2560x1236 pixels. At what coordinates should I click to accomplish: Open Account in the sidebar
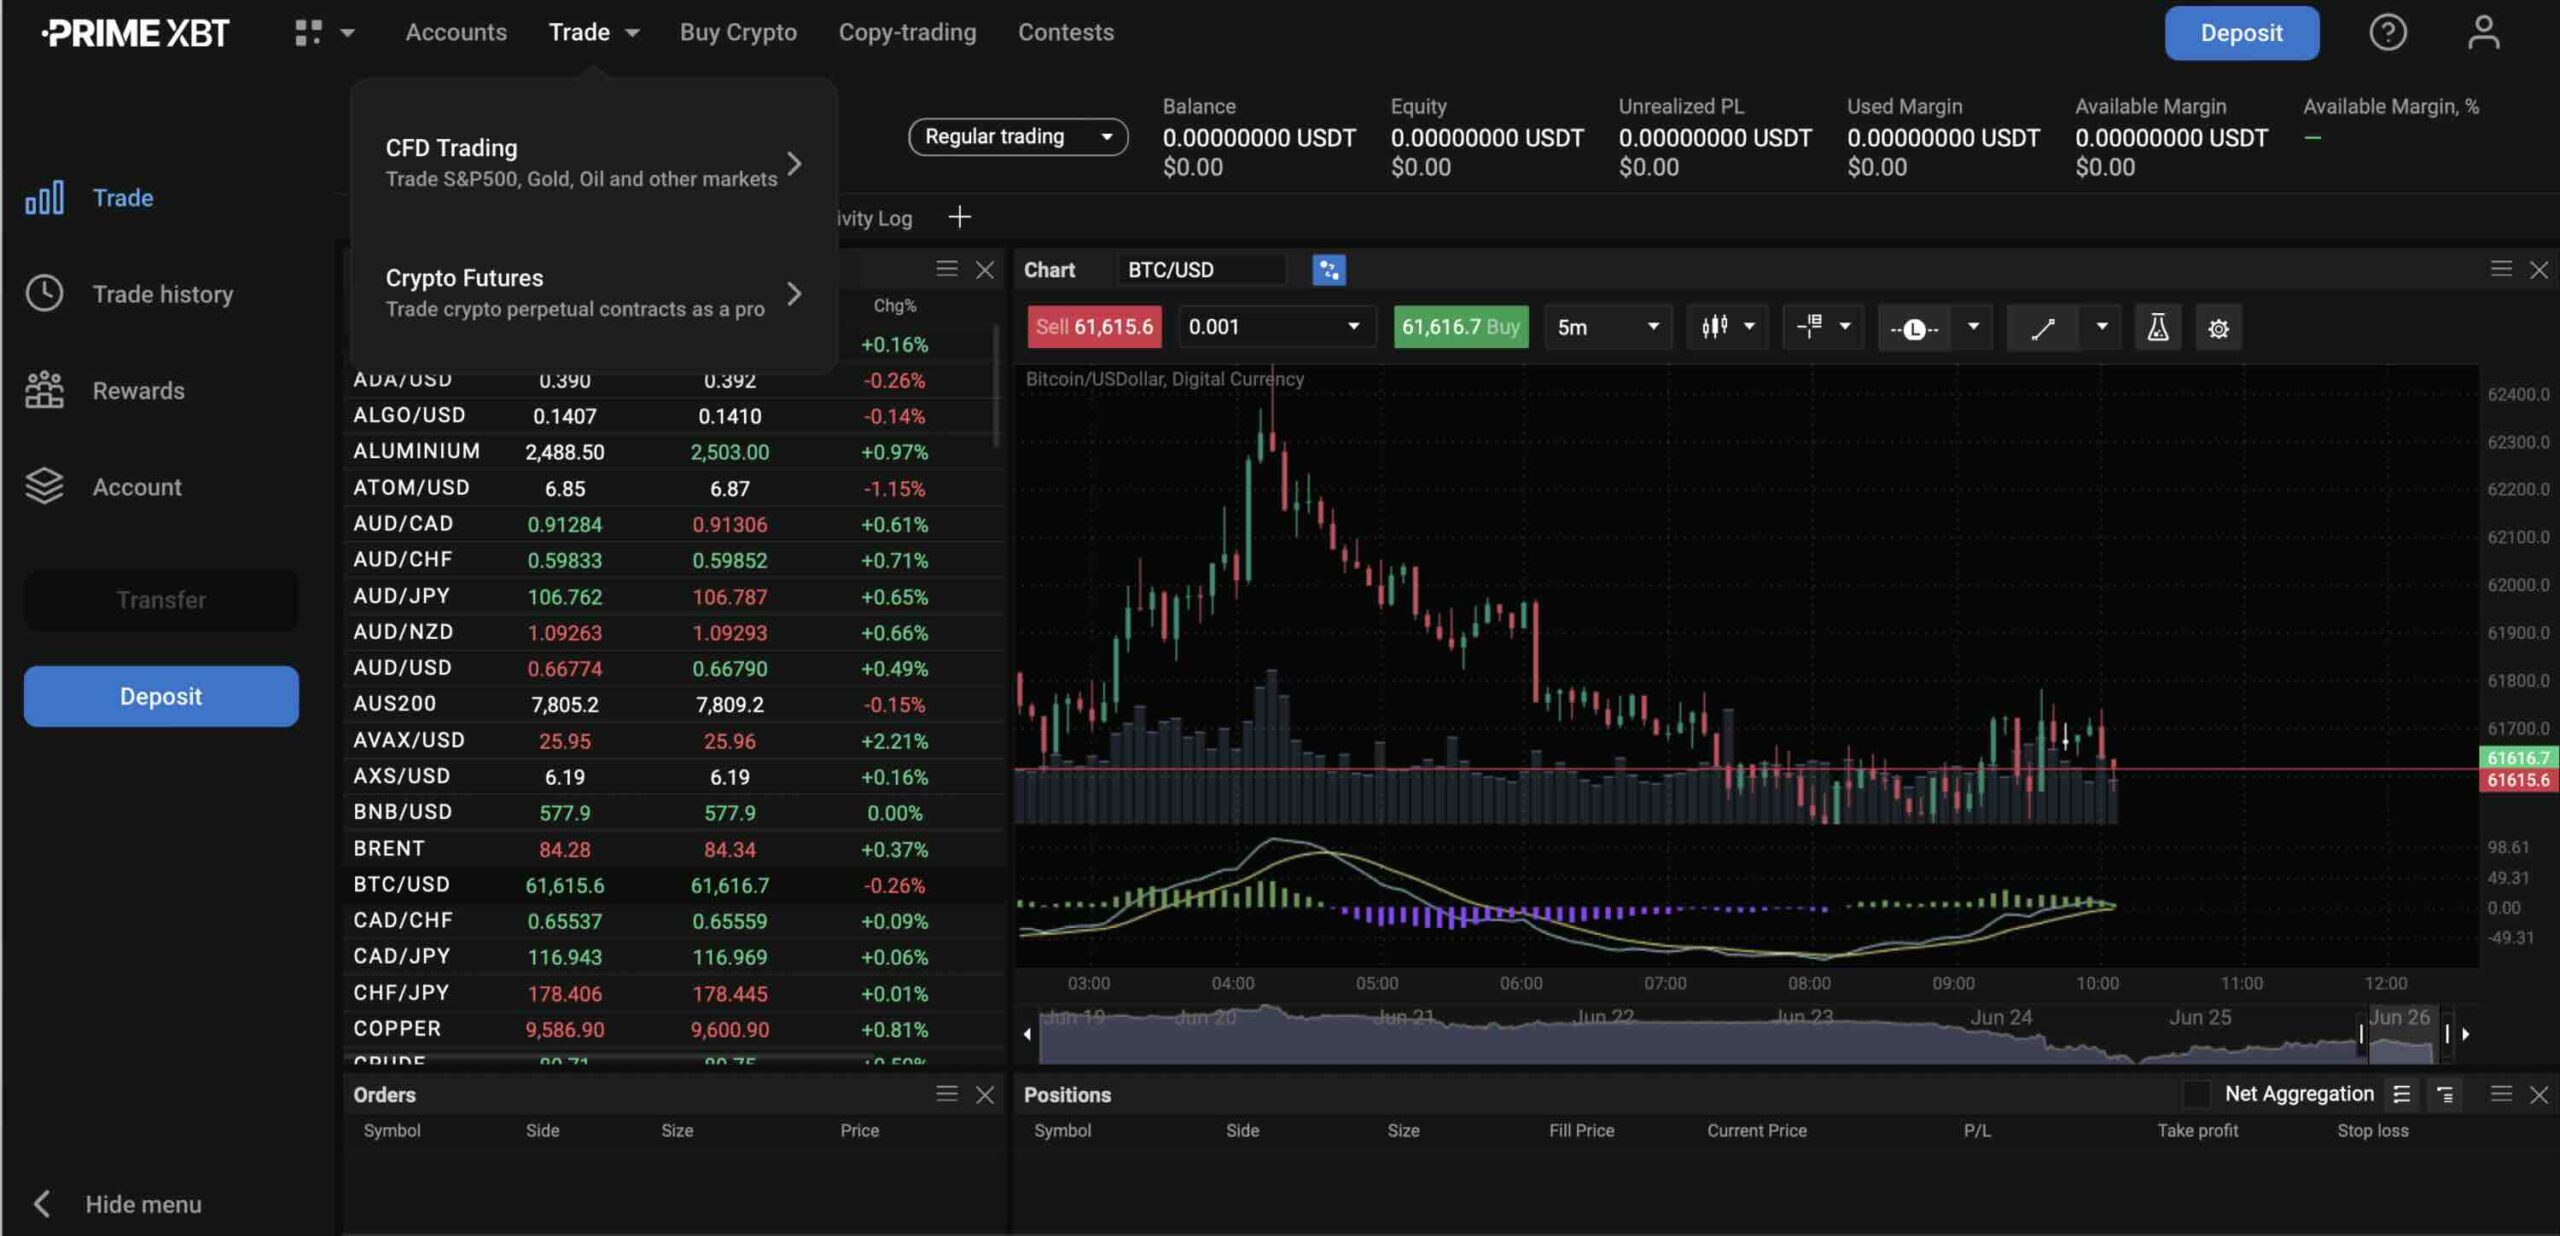[103, 487]
